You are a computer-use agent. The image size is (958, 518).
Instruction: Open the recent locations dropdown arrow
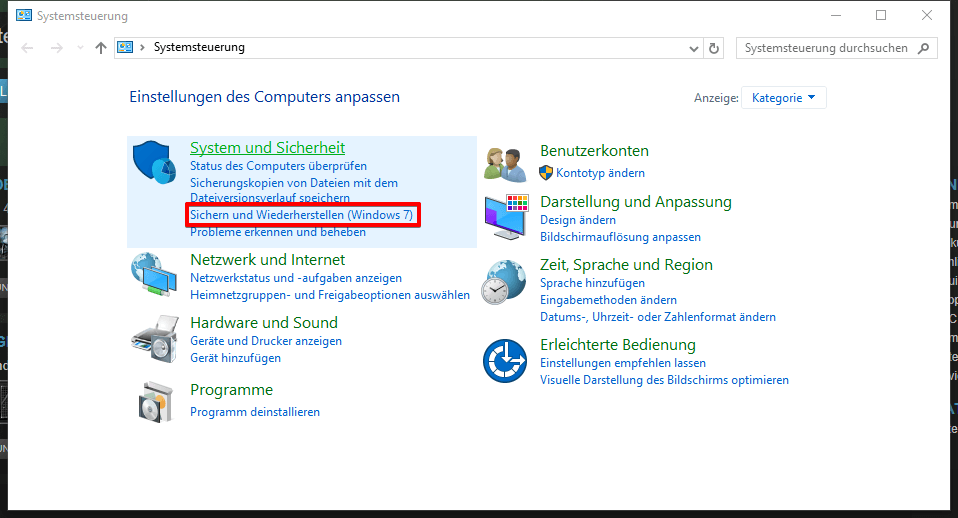click(x=80, y=48)
